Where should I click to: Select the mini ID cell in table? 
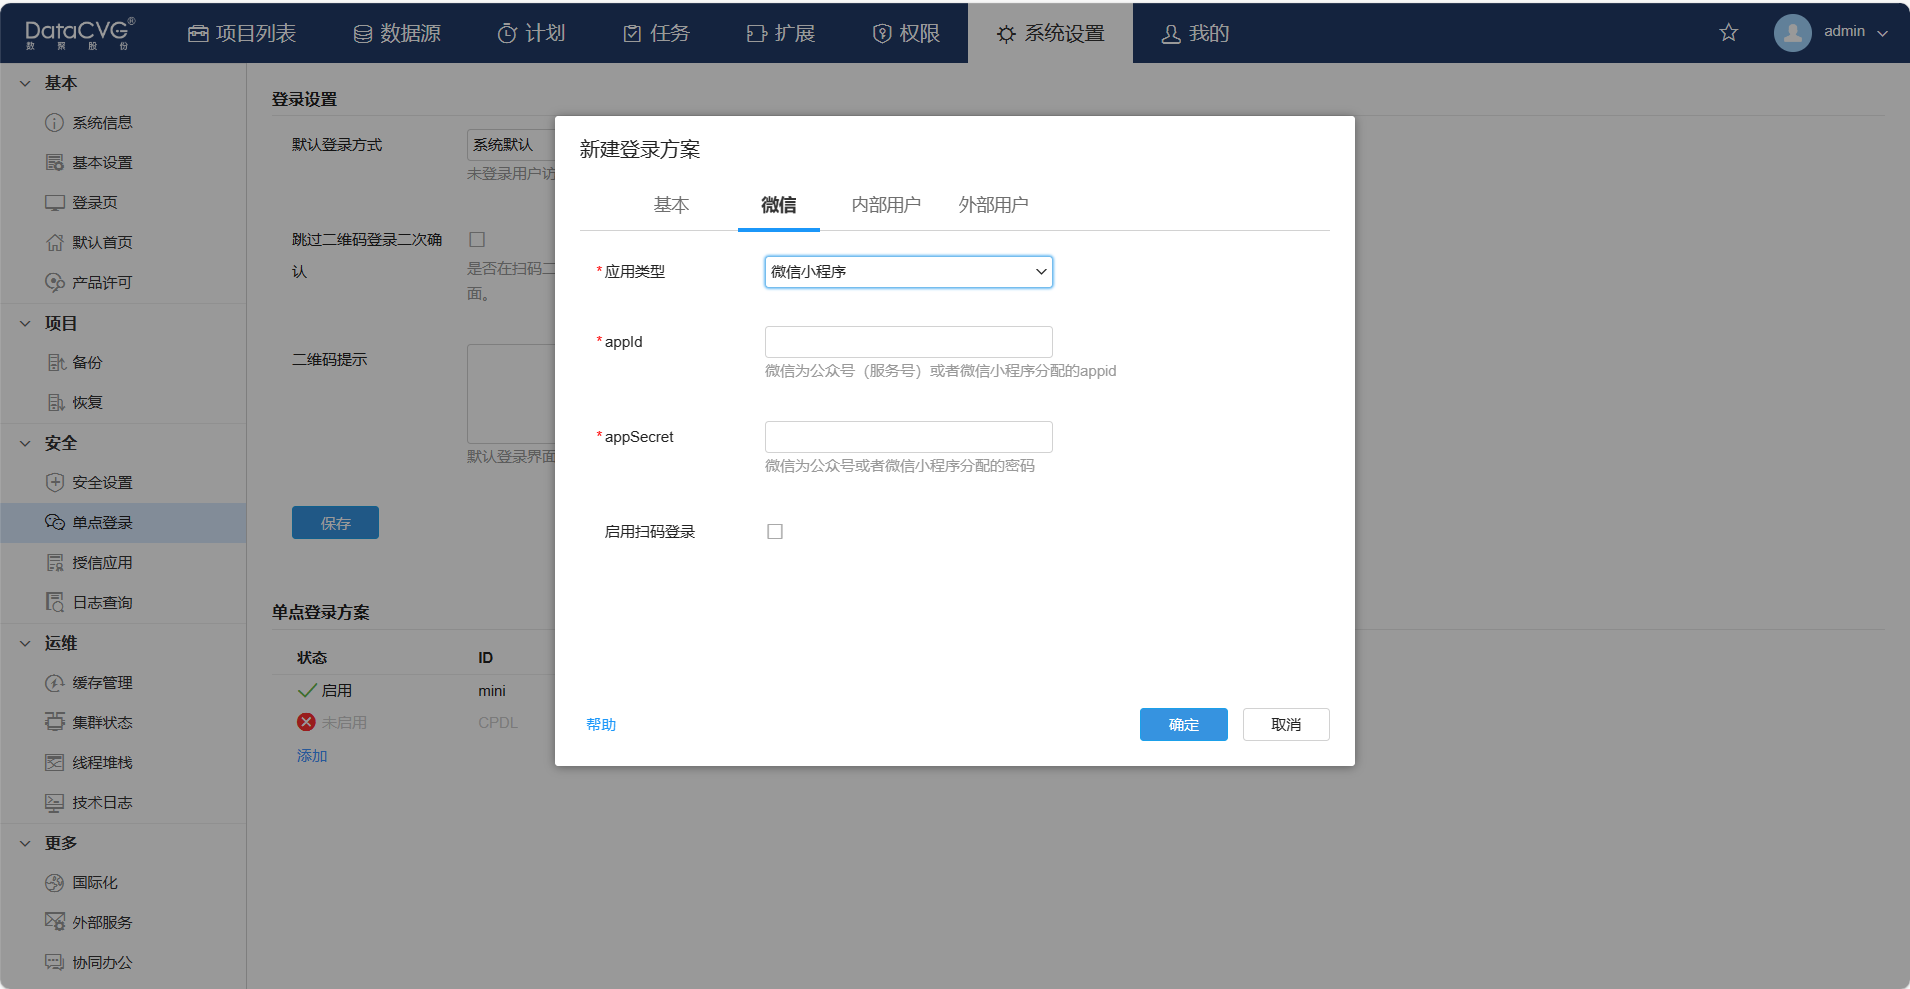(492, 690)
